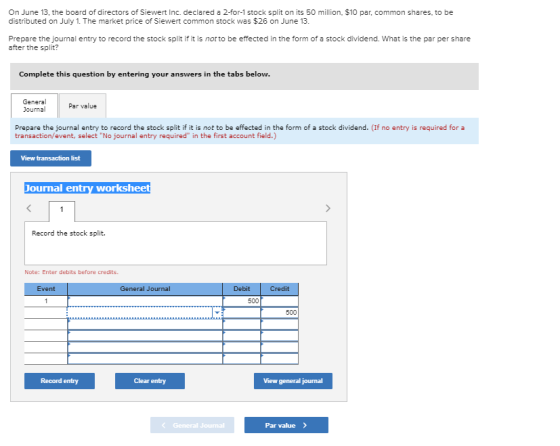Switch to the Par value tab
This screenshot has width=560, height=446.
click(82, 106)
